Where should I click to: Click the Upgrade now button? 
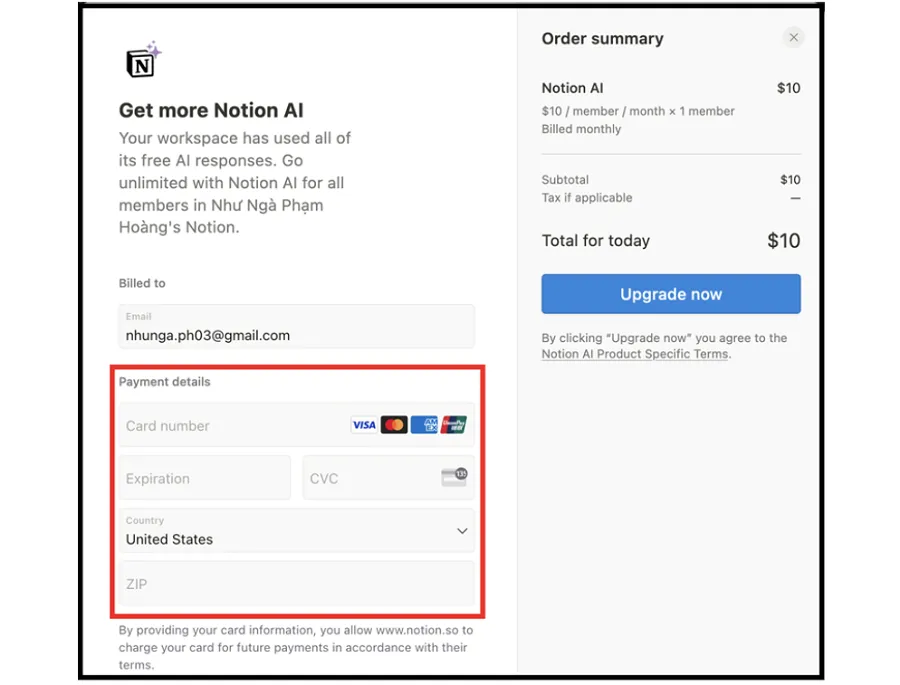[670, 294]
